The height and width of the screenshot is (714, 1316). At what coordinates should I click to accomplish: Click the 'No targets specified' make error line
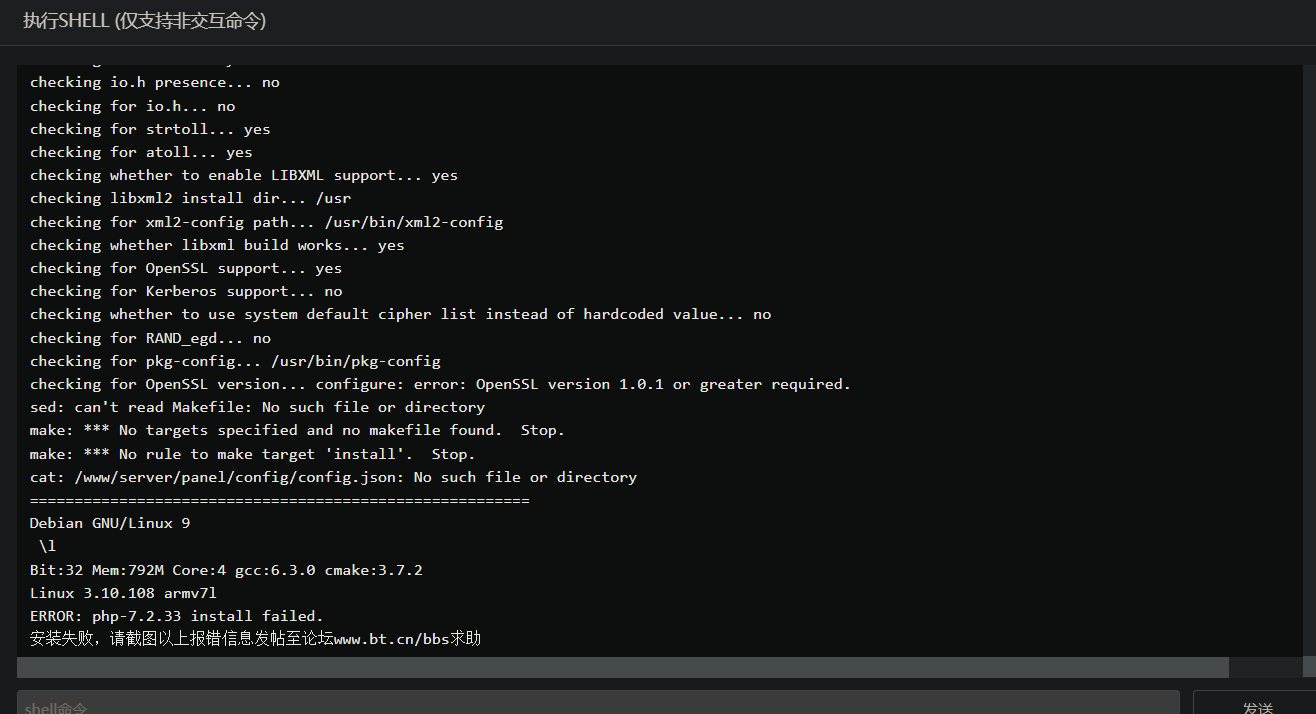[297, 430]
